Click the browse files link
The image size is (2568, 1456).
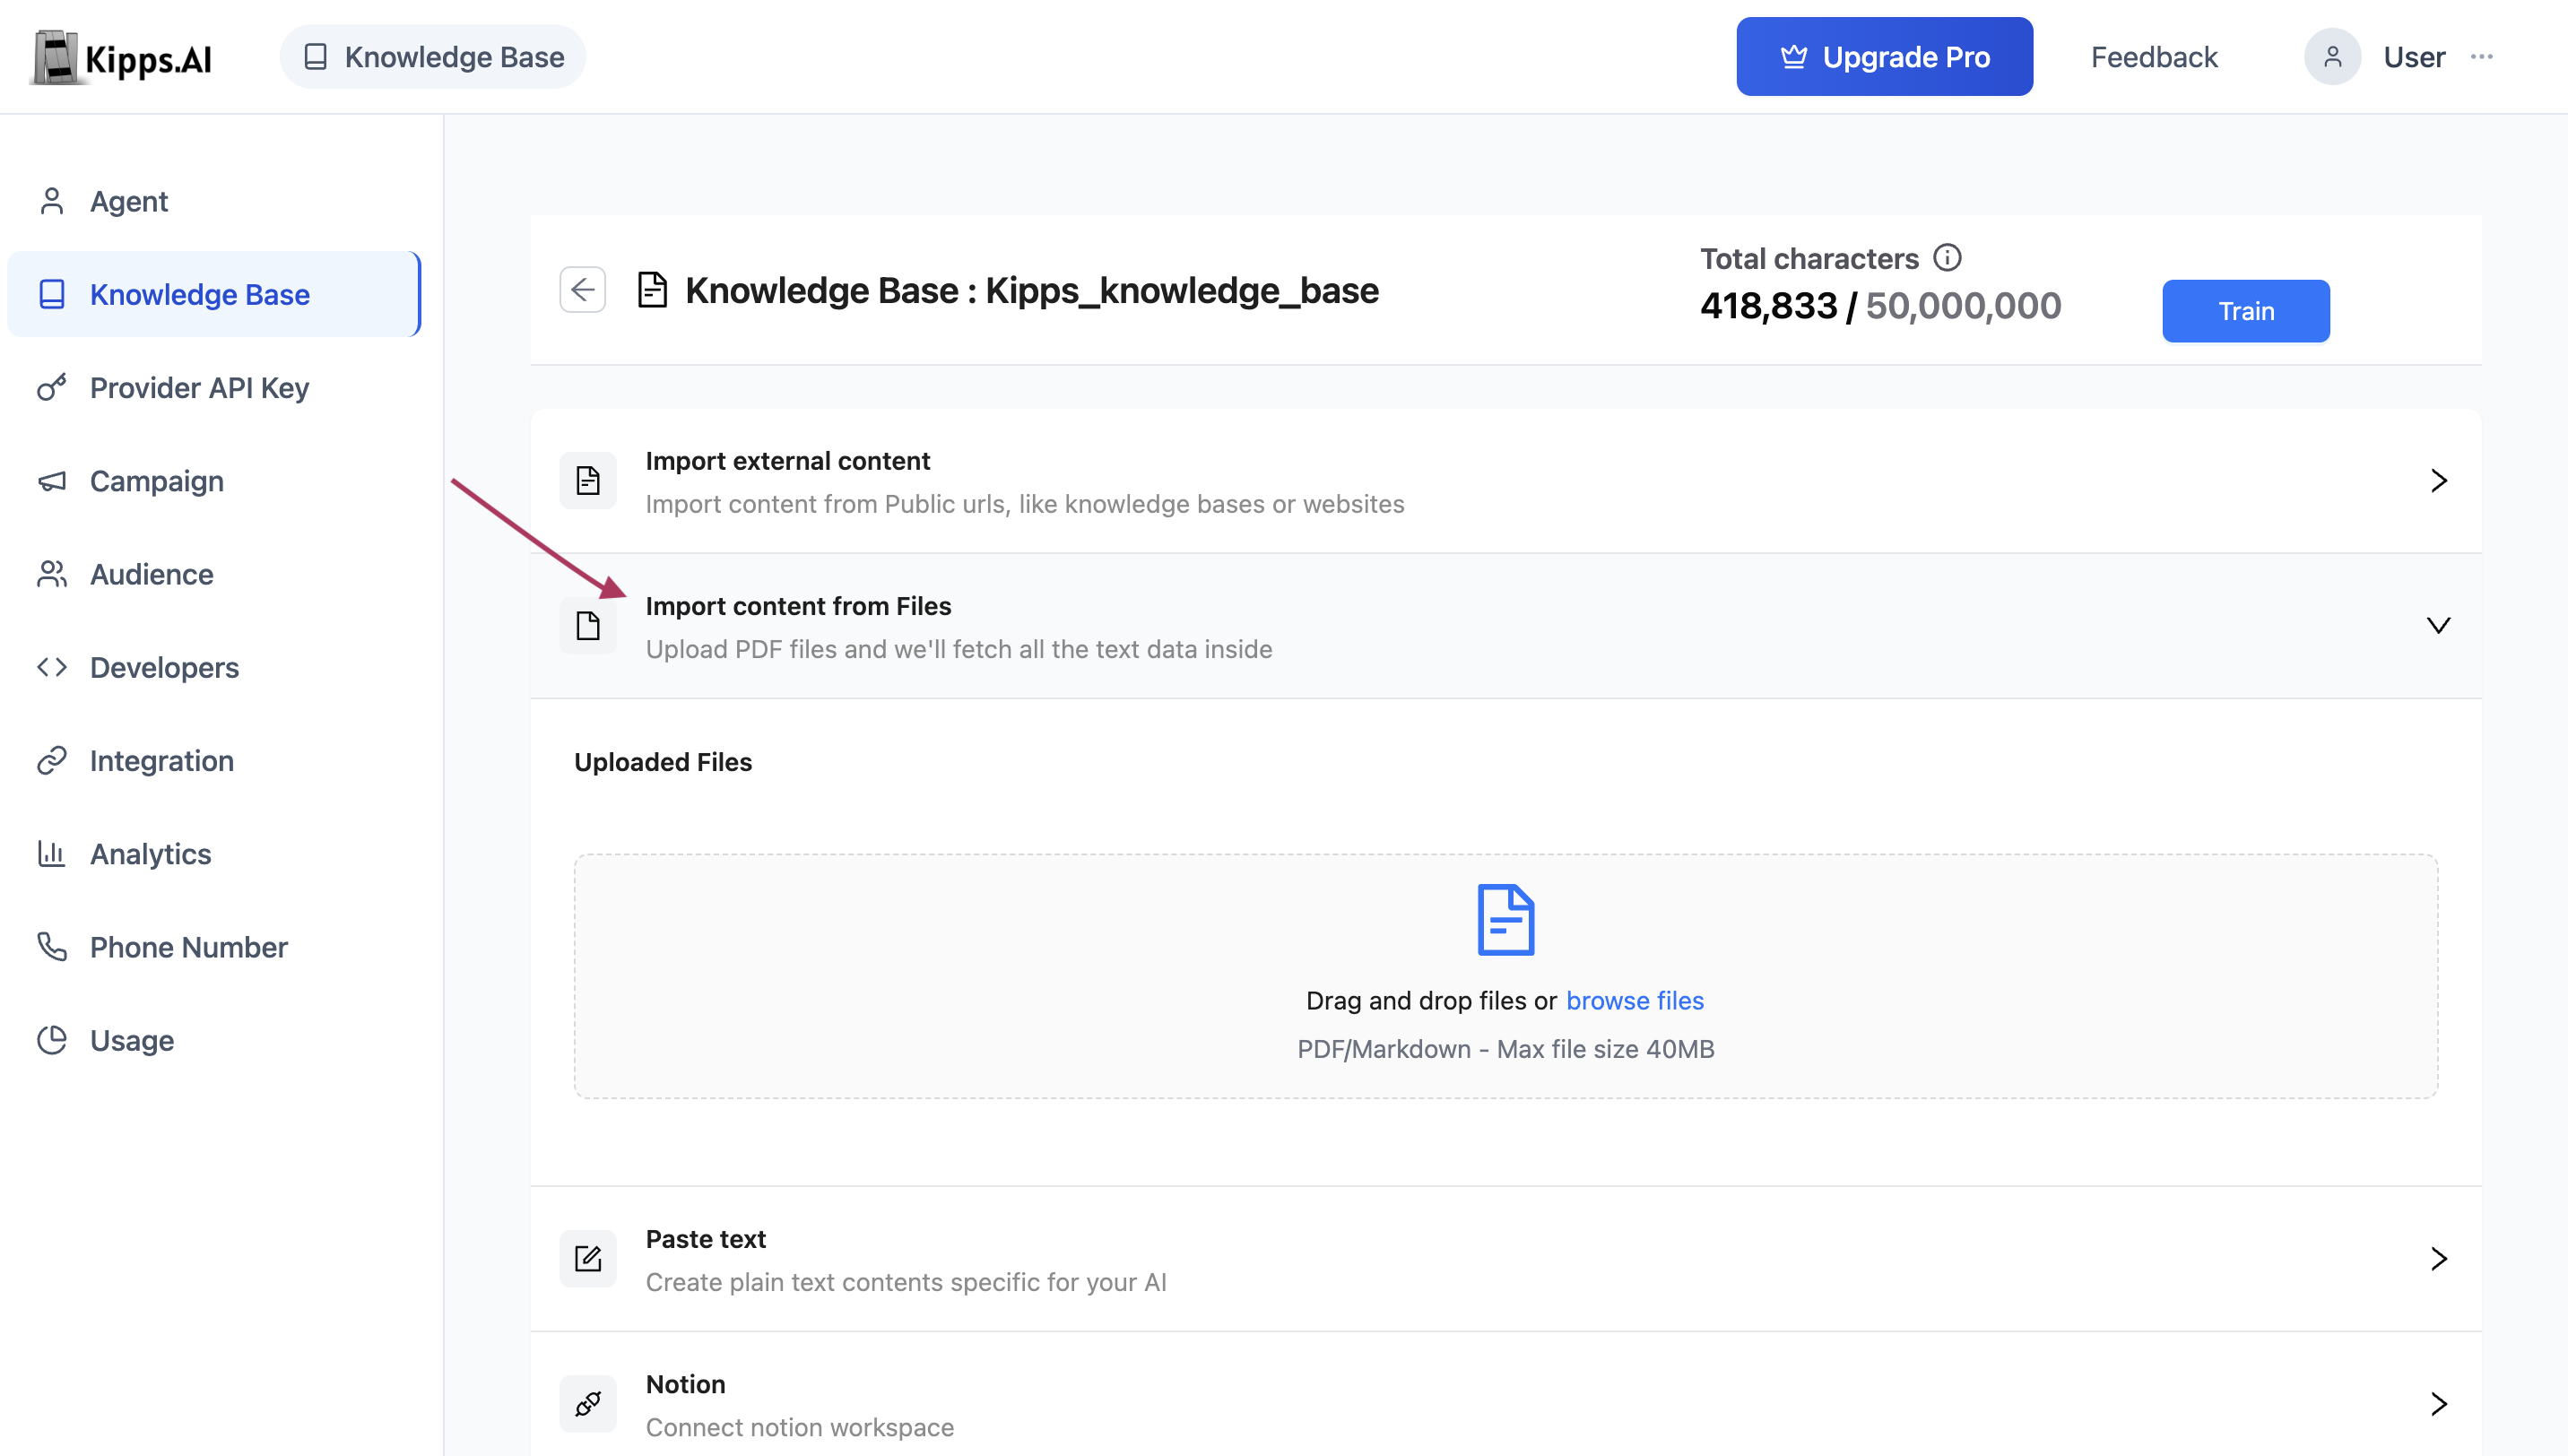(1634, 1000)
